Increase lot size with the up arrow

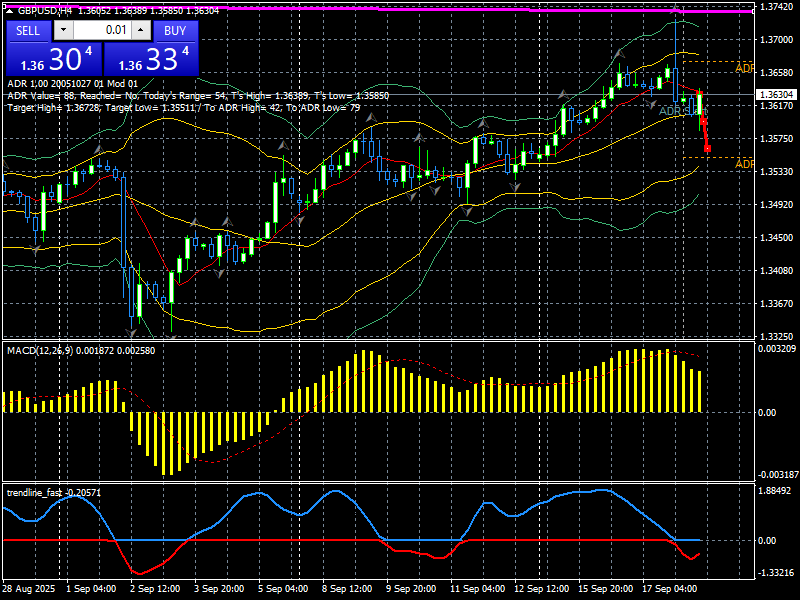(x=141, y=30)
